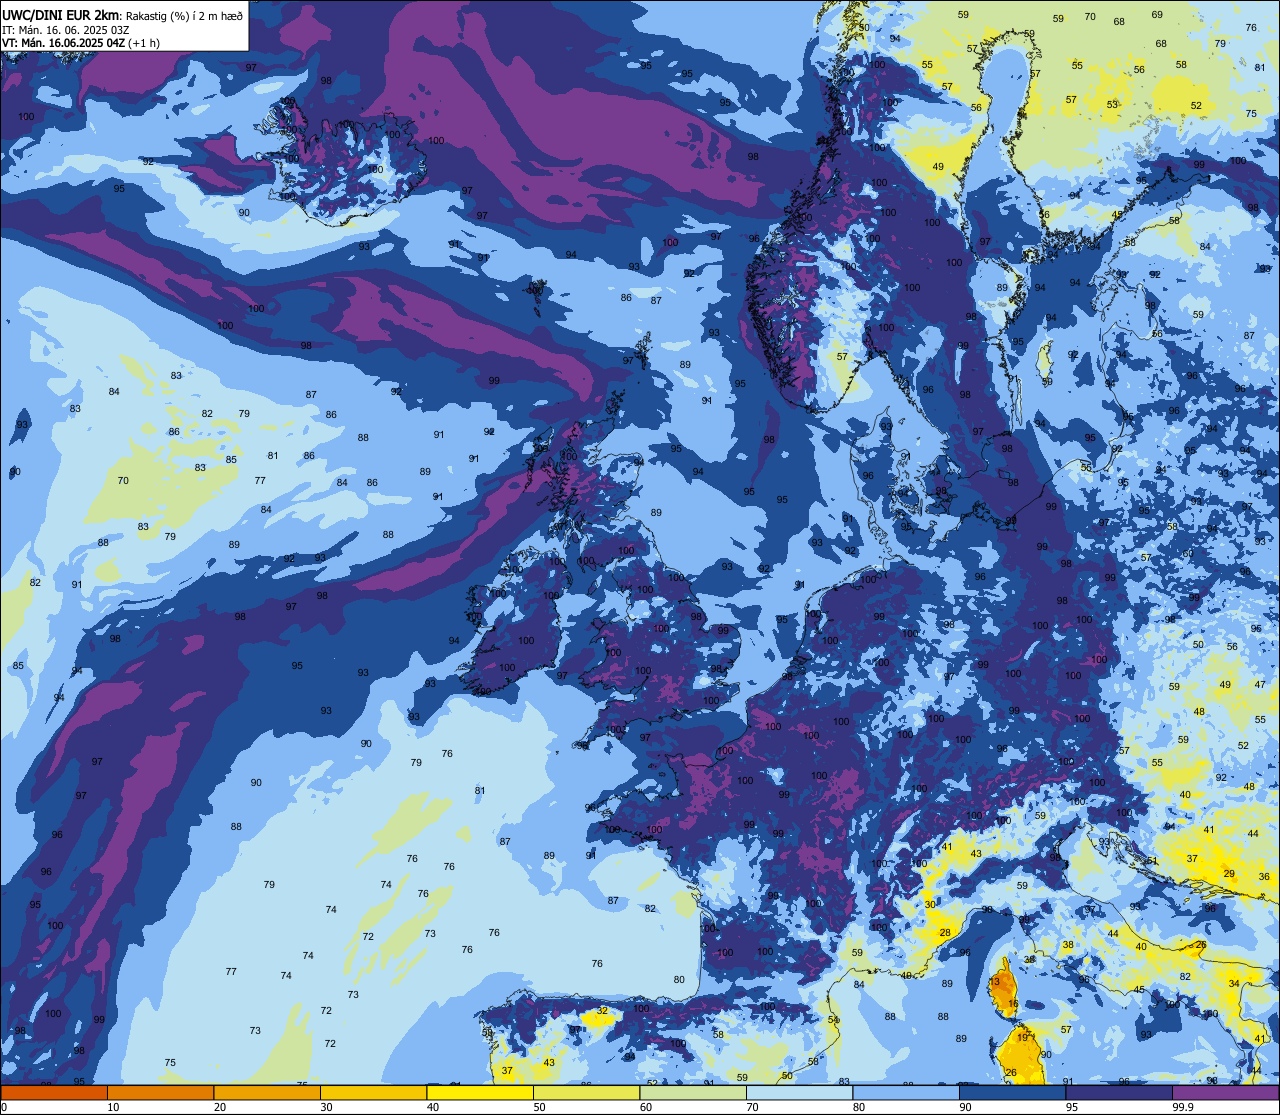Click the purple above-99.9 legend segment

point(1225,1092)
